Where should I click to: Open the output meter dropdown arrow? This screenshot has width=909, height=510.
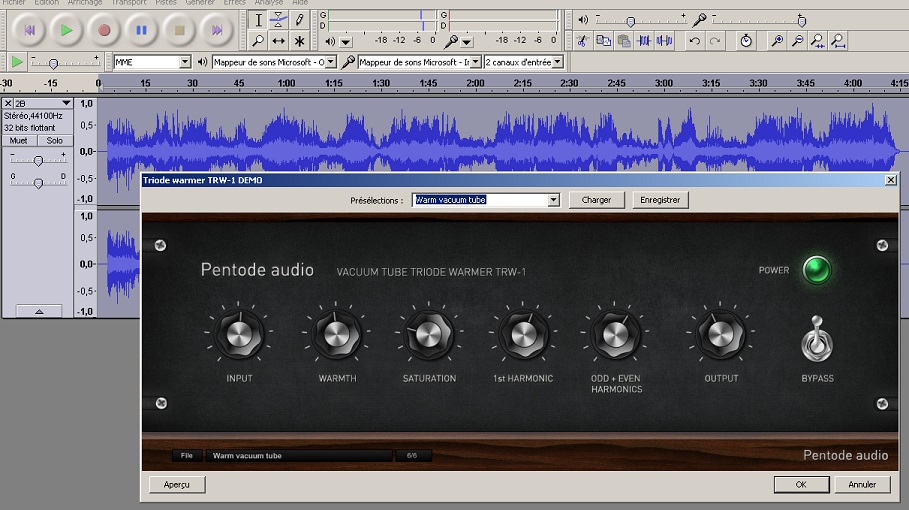pos(346,42)
